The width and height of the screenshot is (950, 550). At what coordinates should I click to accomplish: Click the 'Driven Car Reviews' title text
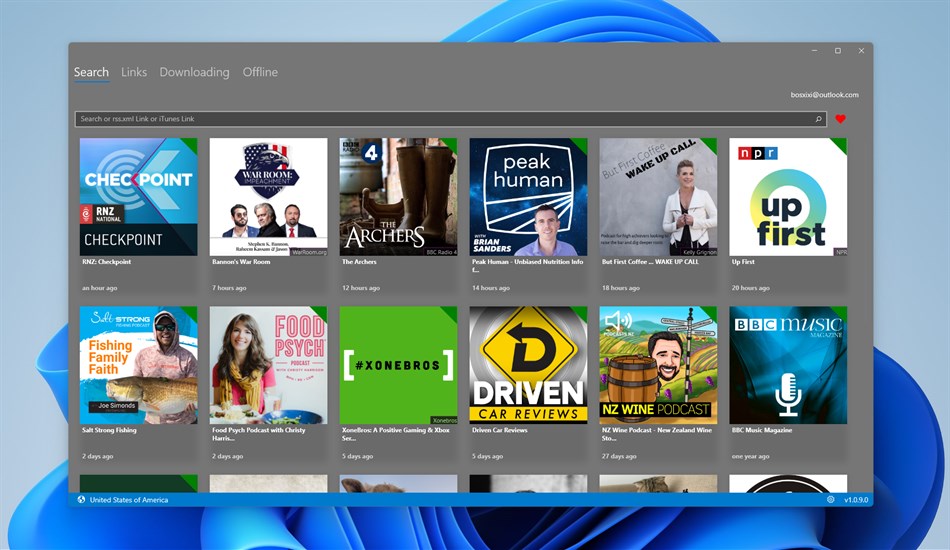coord(500,430)
